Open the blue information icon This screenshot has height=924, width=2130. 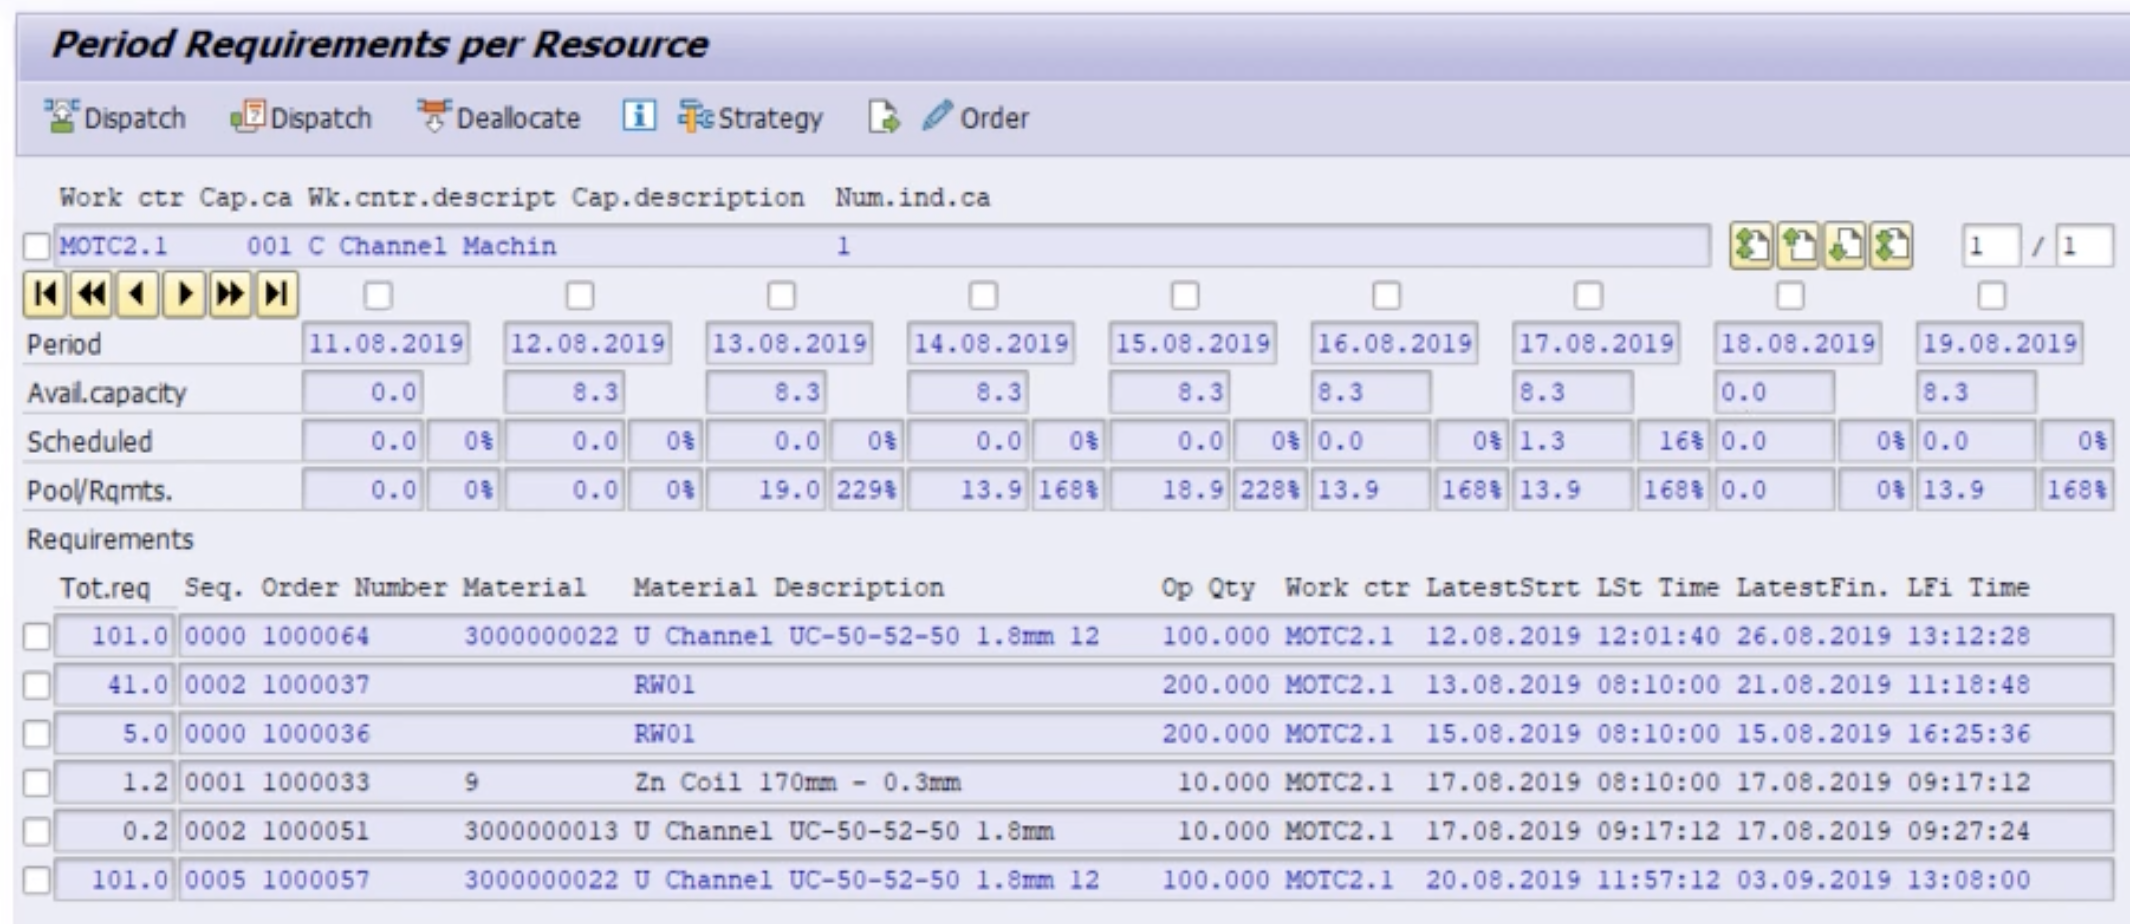[x=639, y=116]
